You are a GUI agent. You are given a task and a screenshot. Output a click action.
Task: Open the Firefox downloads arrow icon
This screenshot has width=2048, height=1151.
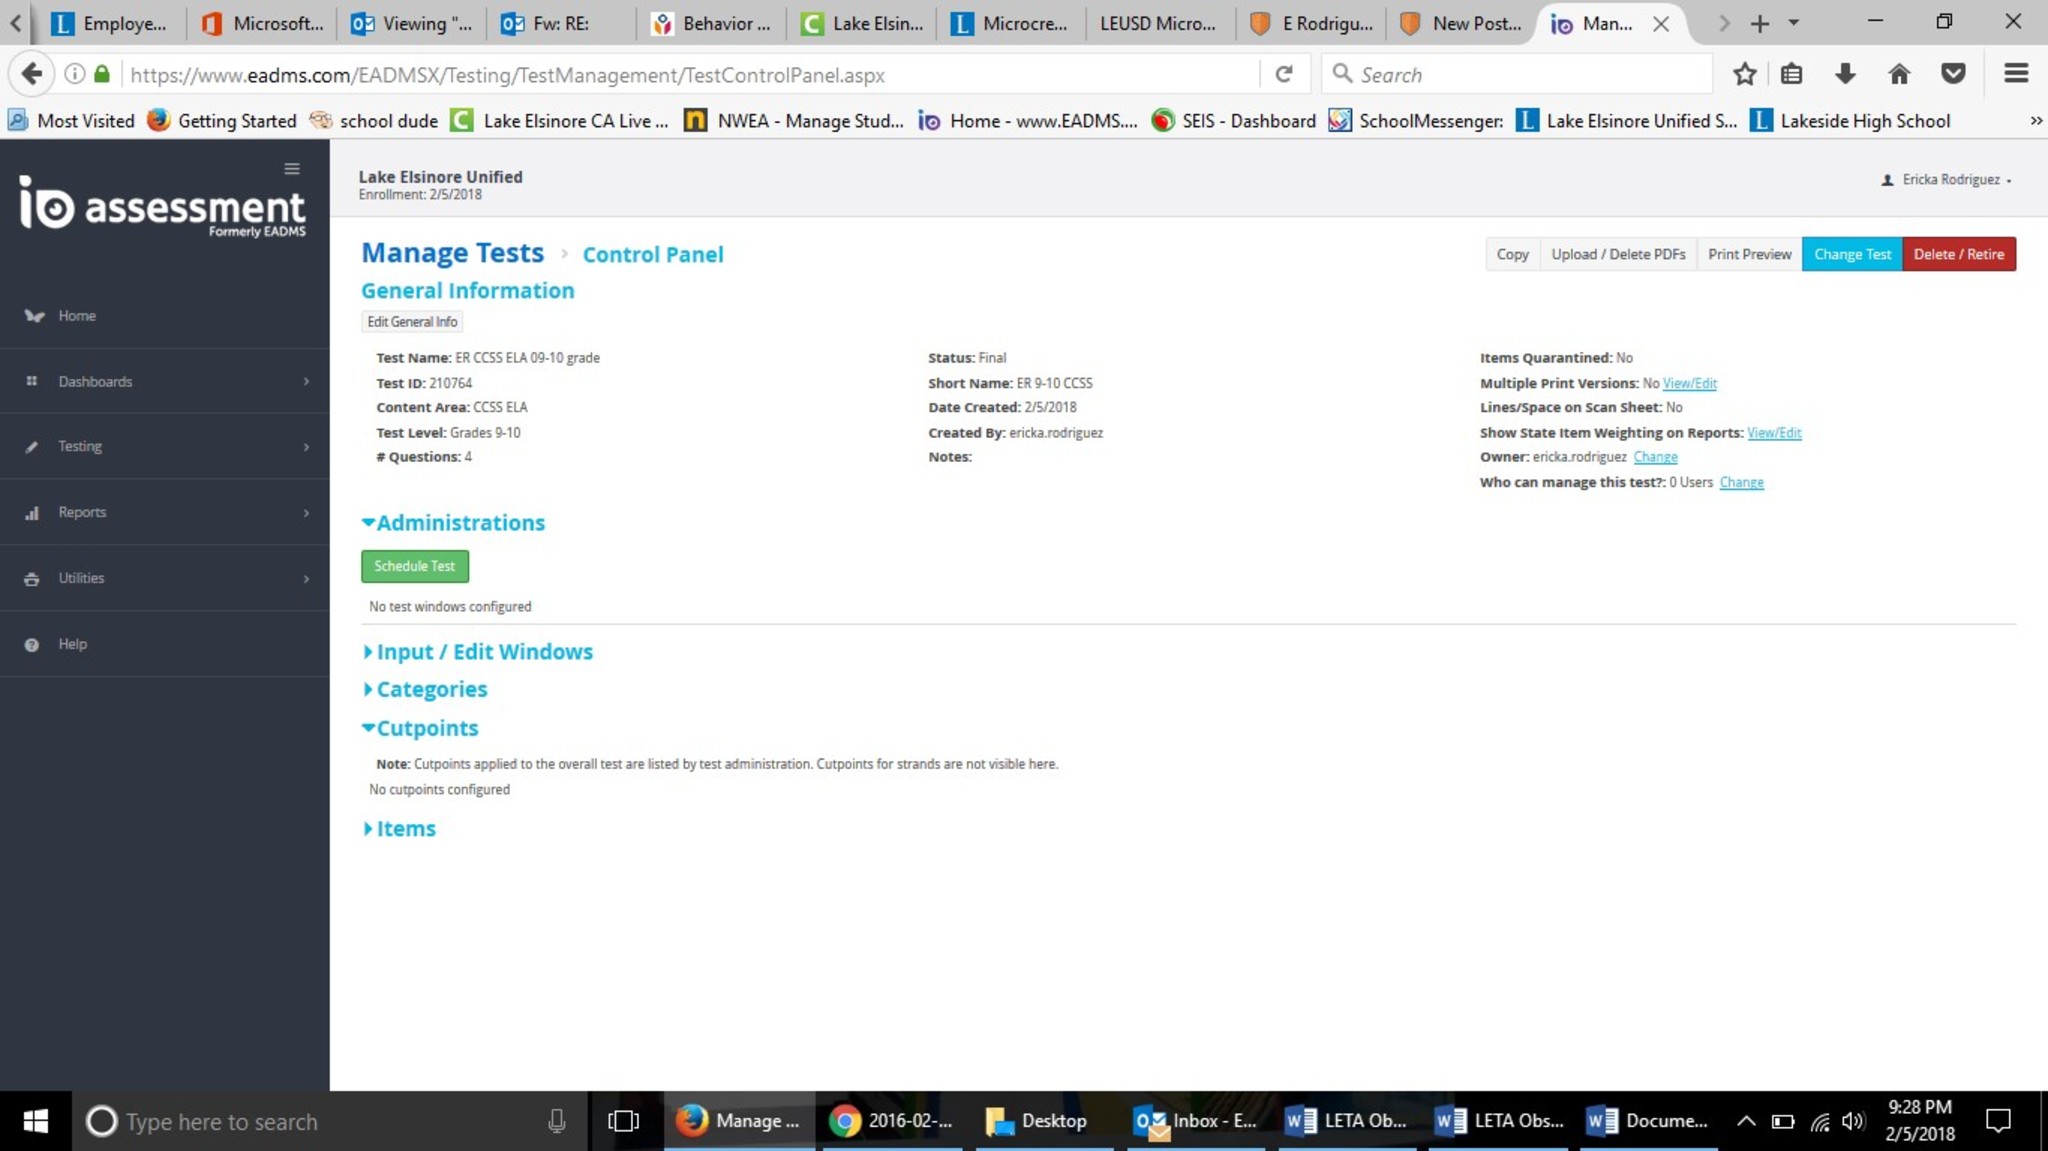[x=1845, y=74]
